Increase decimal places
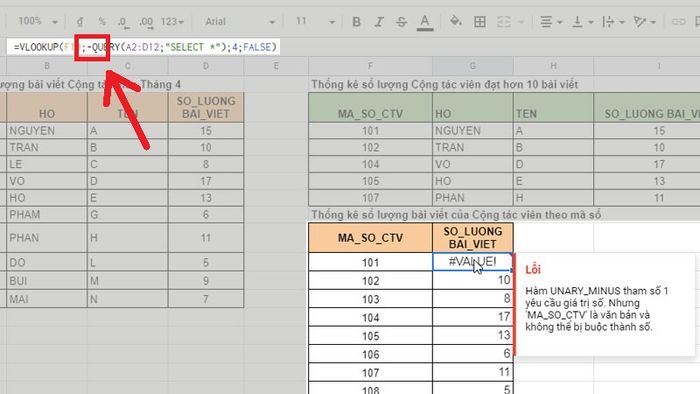Viewport: 700px width, 394px height. [146, 21]
